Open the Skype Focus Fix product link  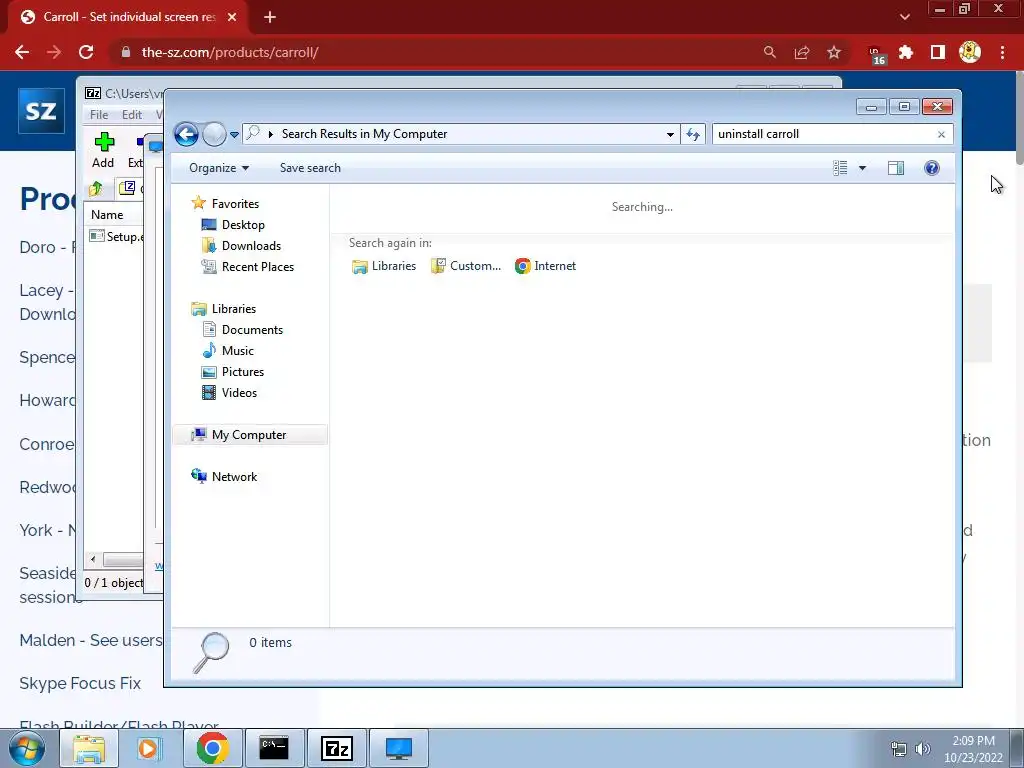[x=80, y=683]
